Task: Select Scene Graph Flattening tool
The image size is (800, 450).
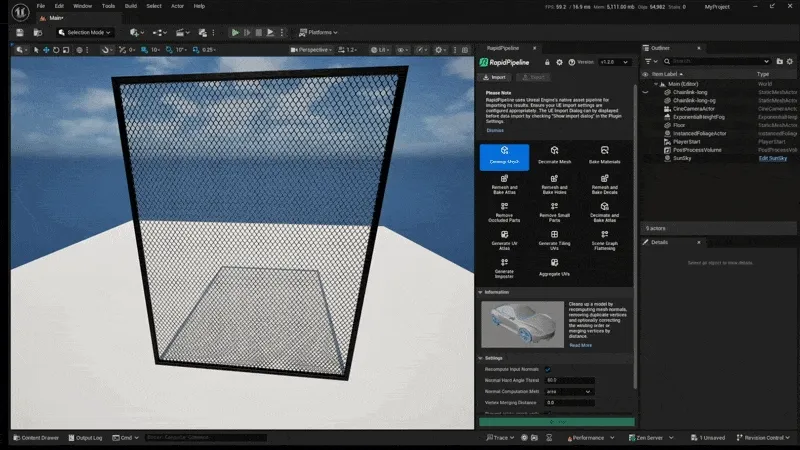Action: pyautogui.click(x=604, y=240)
